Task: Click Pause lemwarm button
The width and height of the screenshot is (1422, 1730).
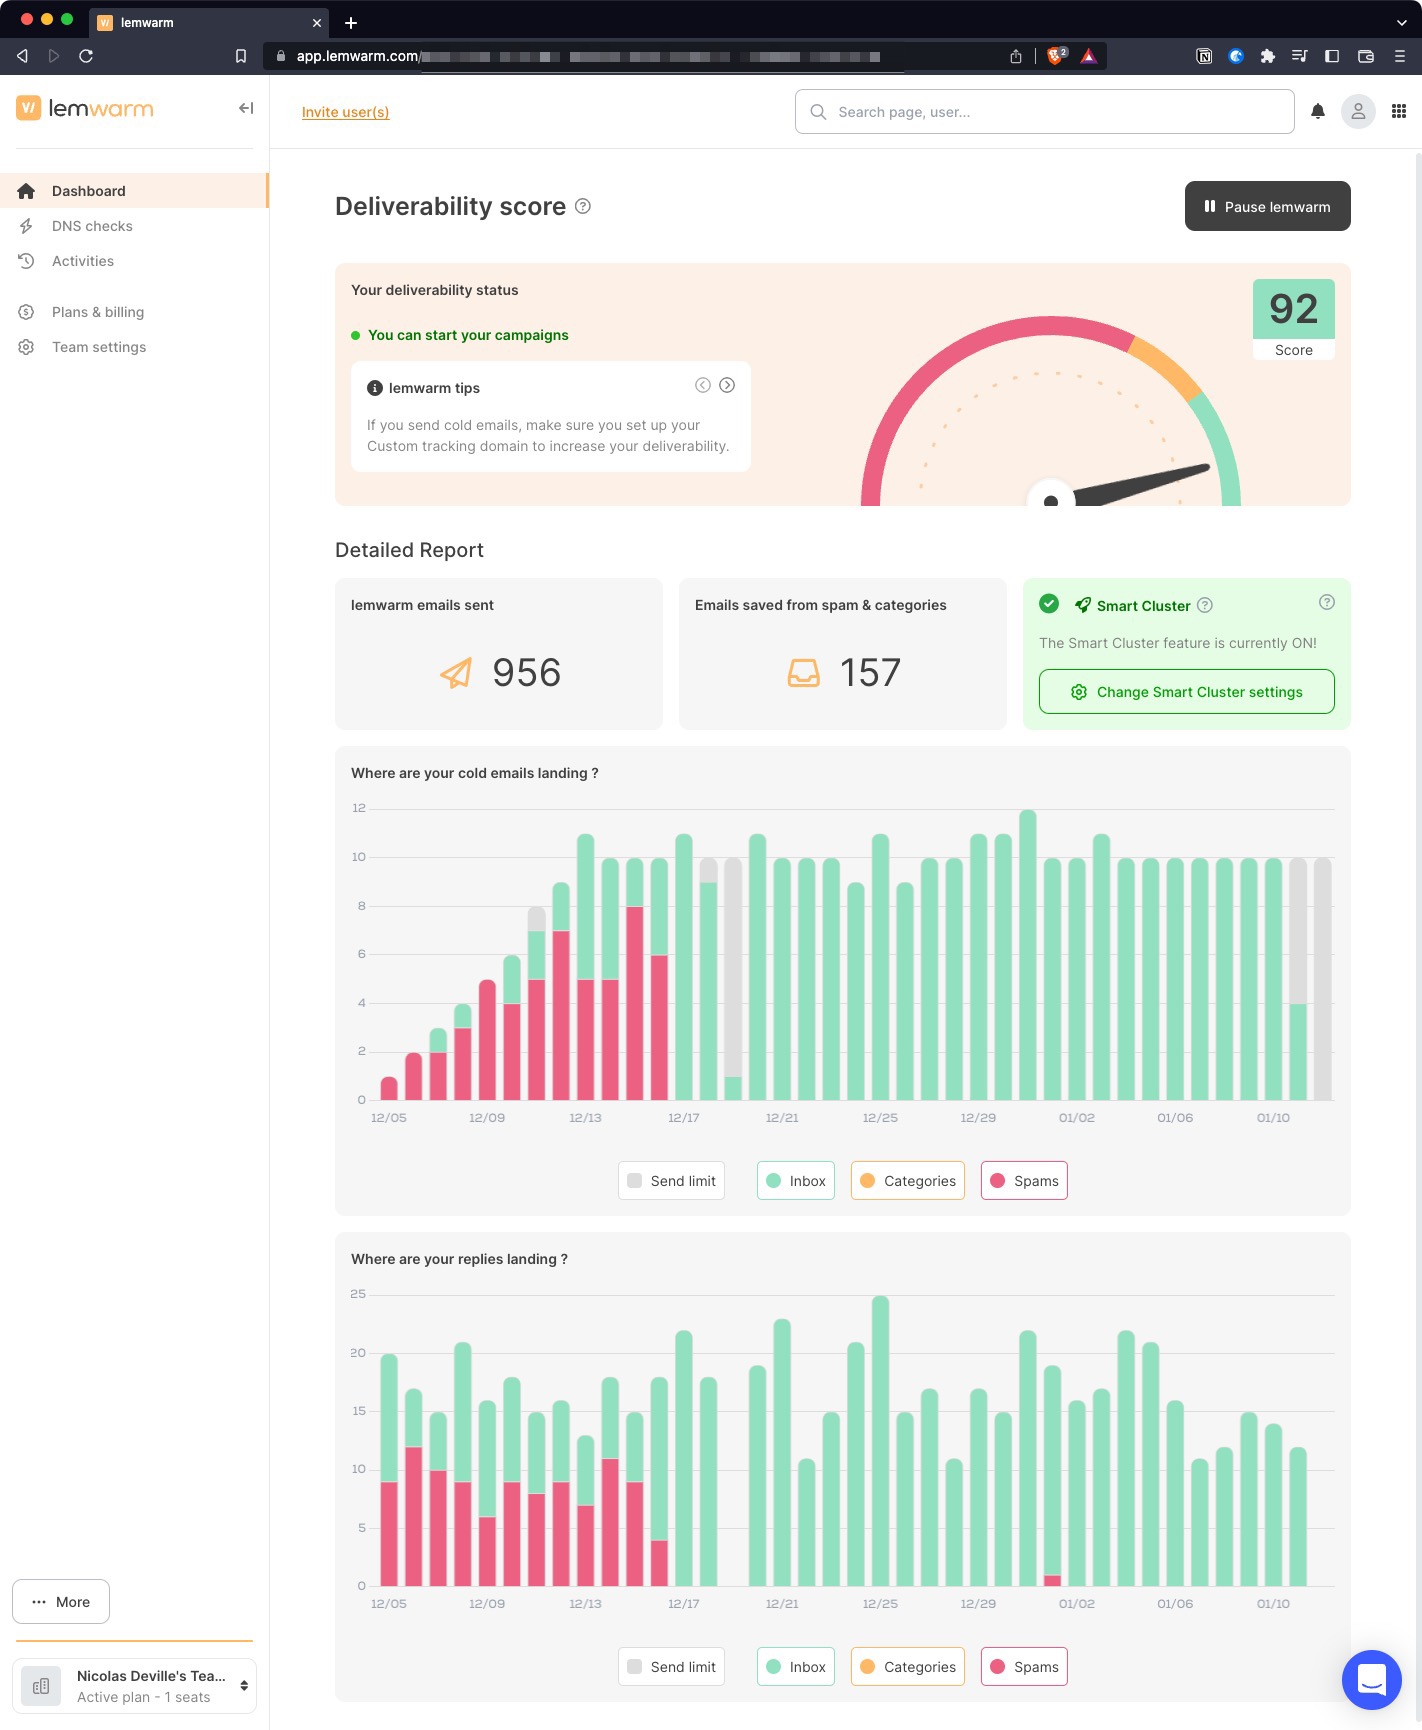Action: [1268, 206]
